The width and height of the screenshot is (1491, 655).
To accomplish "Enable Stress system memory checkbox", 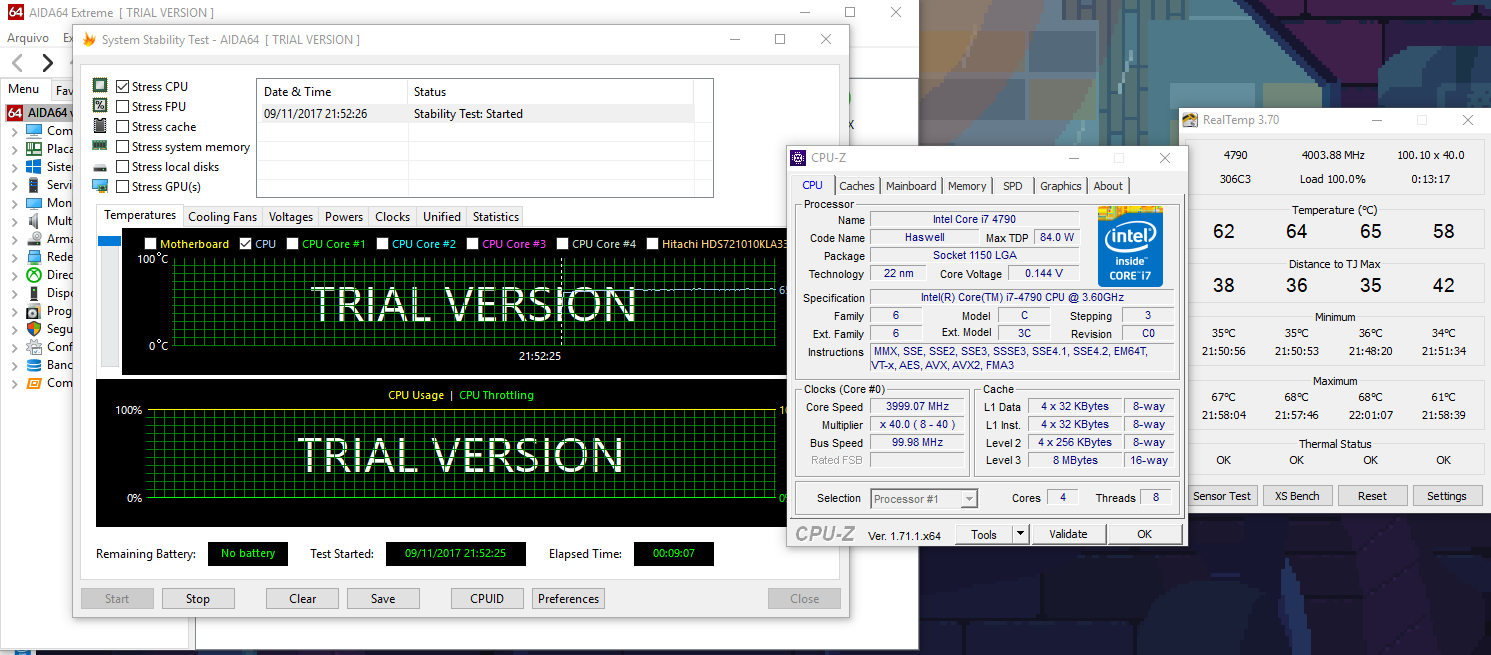I will tap(123, 147).
